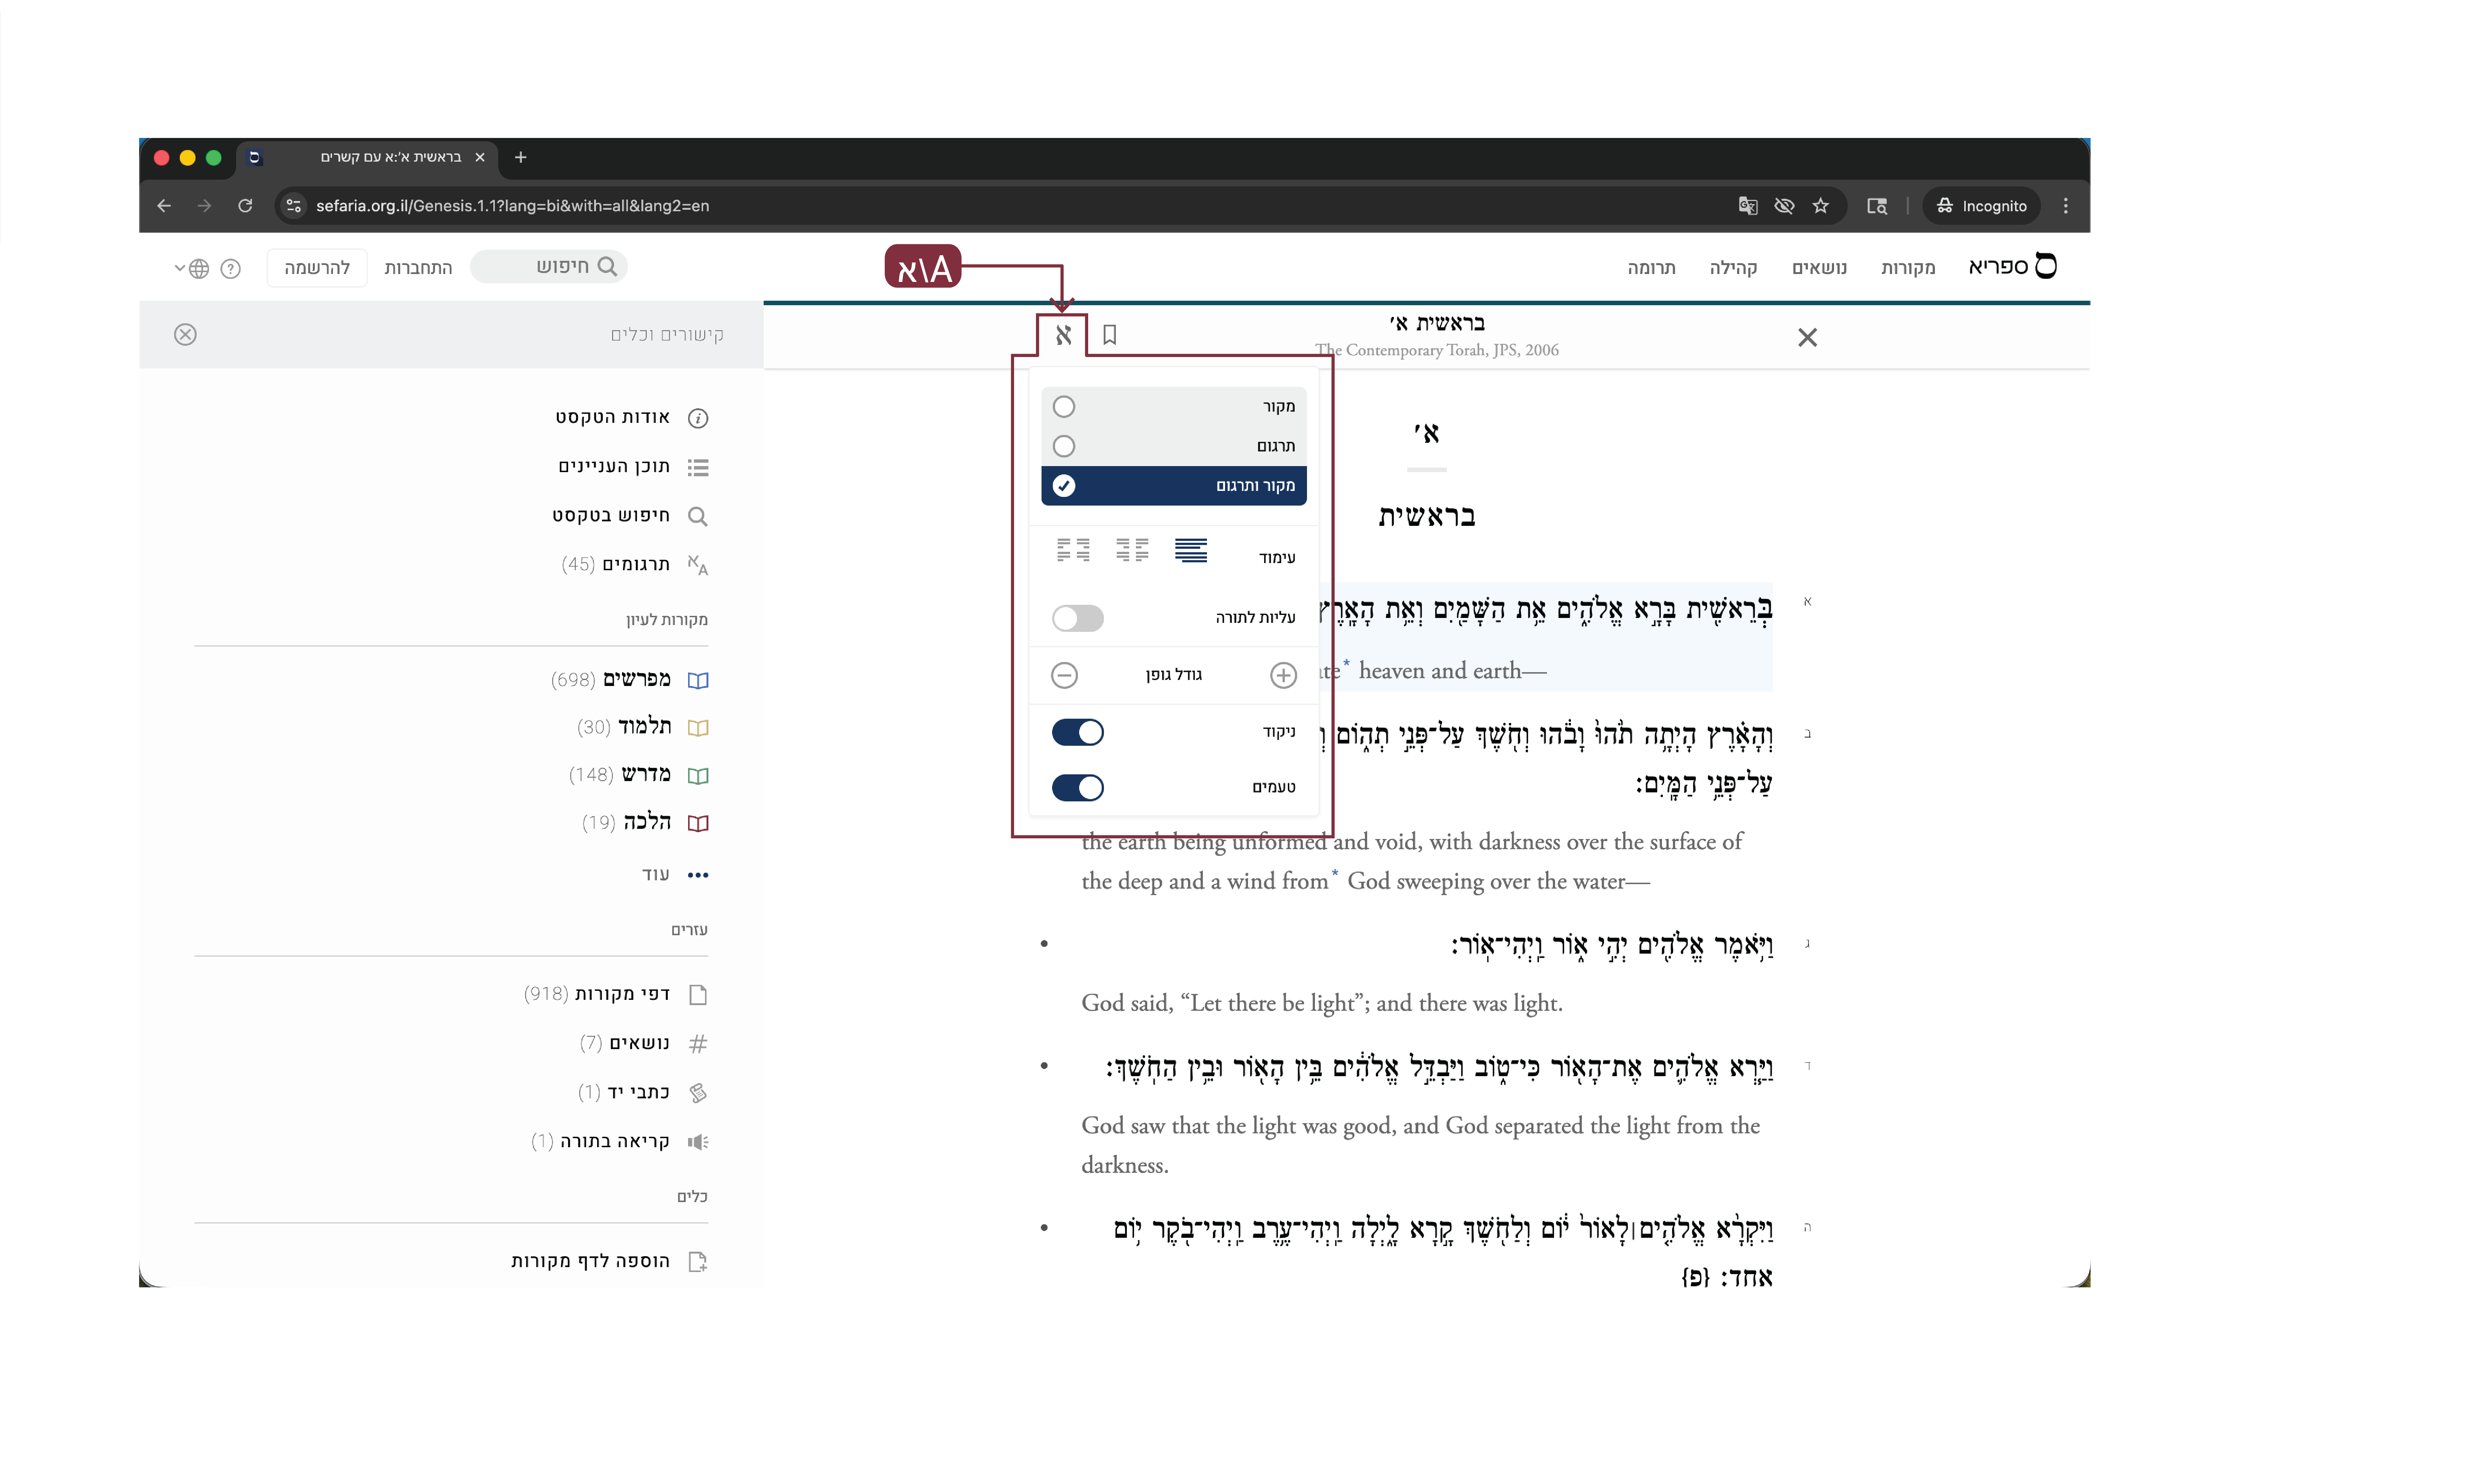Decrease font size with minus icon
Screen dimensions: 2482x1484
[1064, 675]
